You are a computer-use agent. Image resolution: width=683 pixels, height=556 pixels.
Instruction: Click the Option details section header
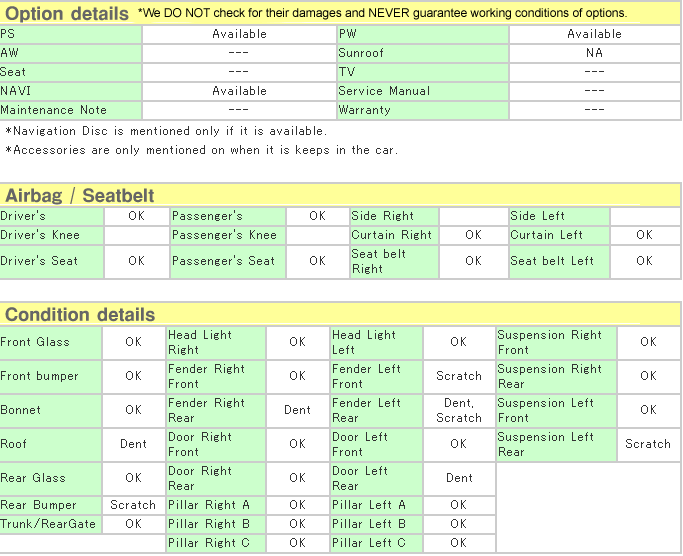66,14
